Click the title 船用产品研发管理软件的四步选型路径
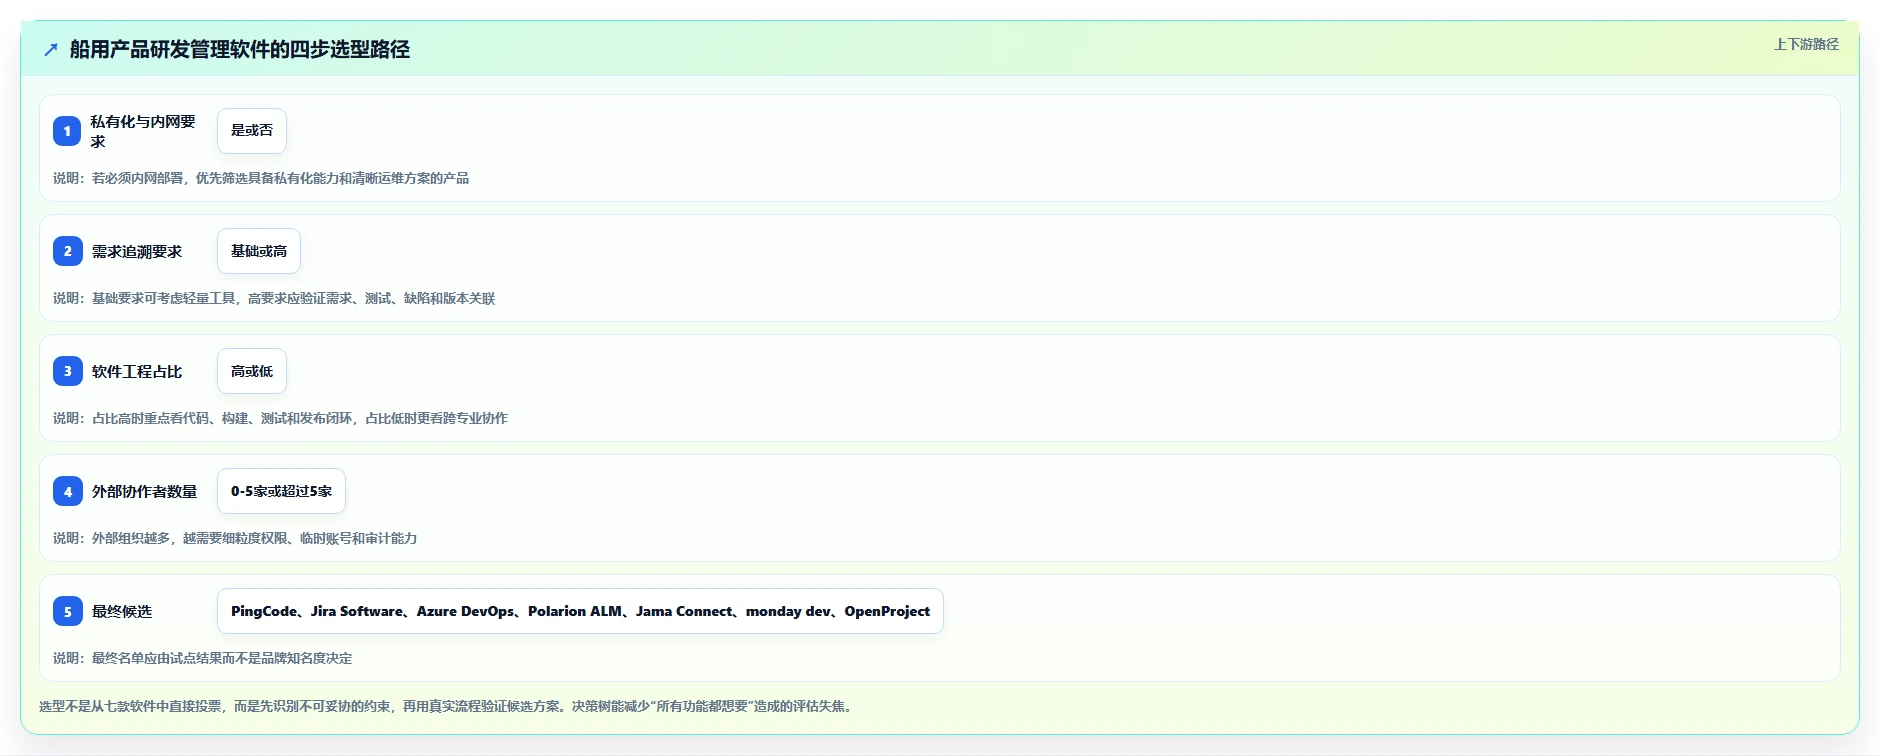Screen dimensions: 1880x756 click(240, 50)
